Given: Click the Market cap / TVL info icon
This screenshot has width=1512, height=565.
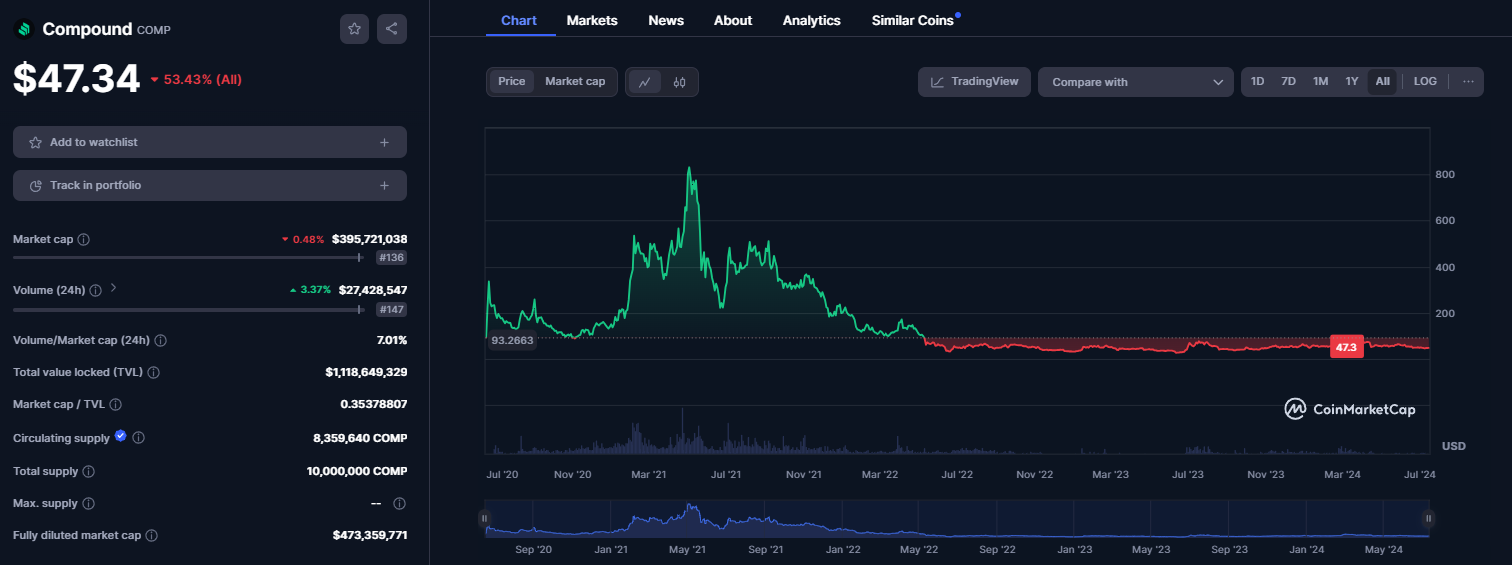Looking at the screenshot, I should click(115, 404).
